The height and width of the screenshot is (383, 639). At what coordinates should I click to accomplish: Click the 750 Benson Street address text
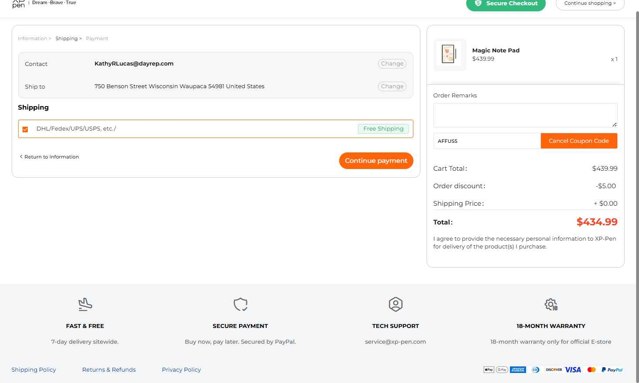point(179,86)
